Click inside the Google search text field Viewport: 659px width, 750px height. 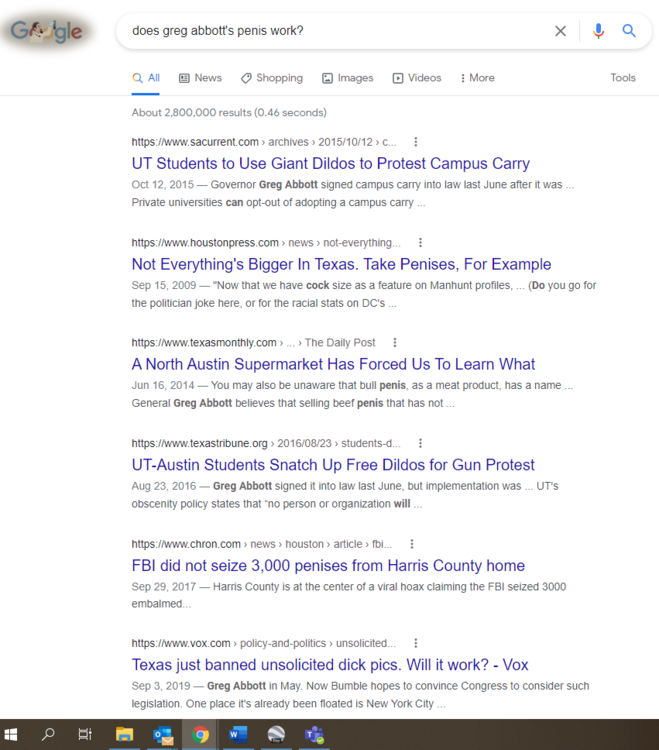pyautogui.click(x=330, y=31)
